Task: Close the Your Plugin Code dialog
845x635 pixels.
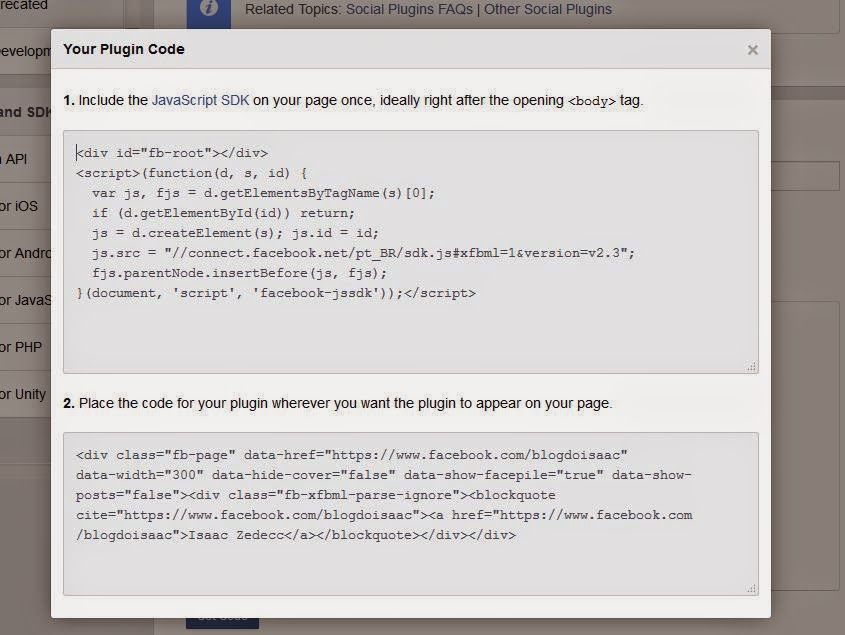Action: click(x=752, y=50)
